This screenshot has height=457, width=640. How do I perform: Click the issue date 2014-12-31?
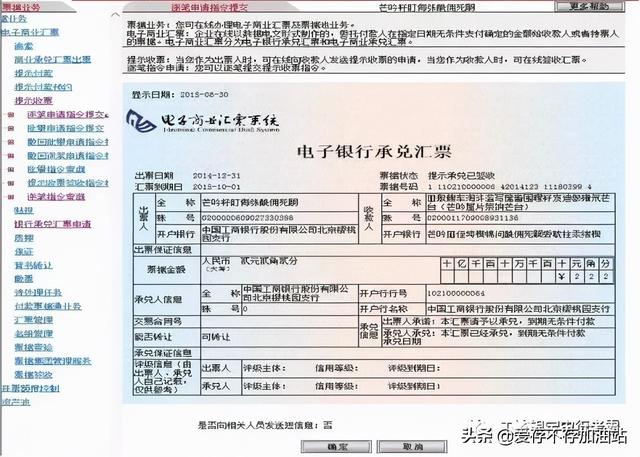click(x=216, y=176)
